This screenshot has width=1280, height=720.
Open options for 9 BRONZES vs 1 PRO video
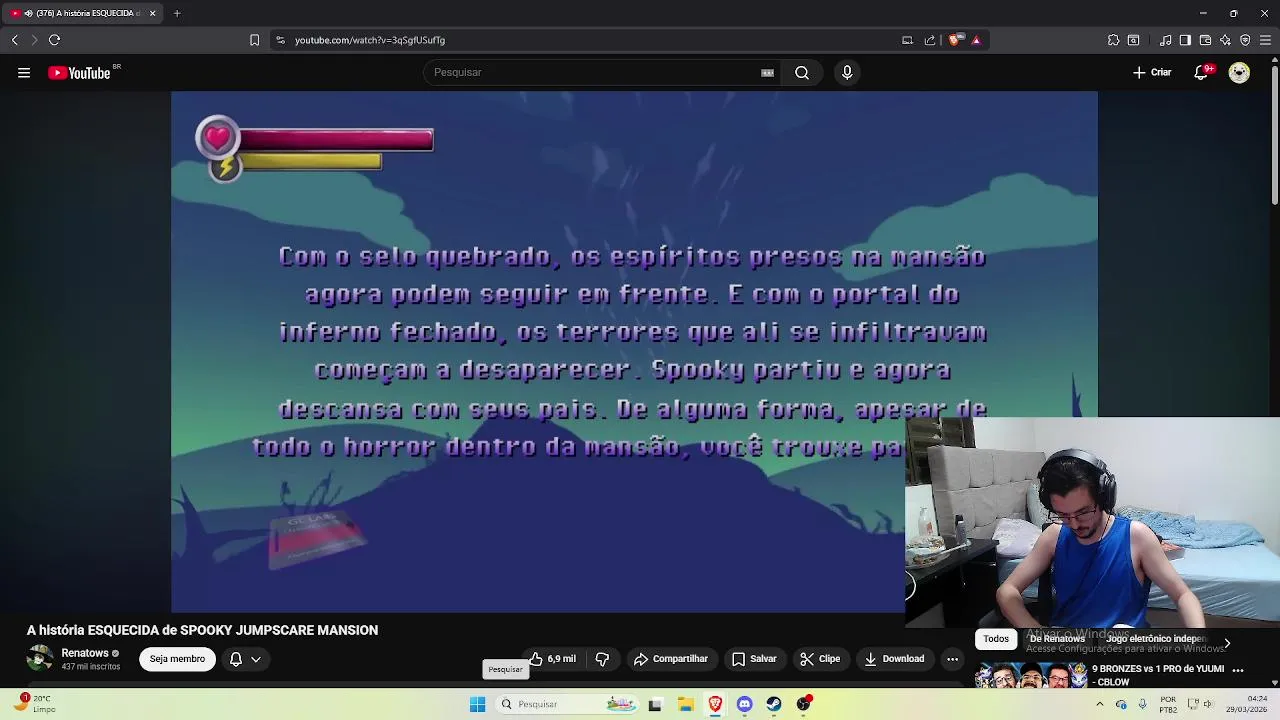tap(1238, 670)
